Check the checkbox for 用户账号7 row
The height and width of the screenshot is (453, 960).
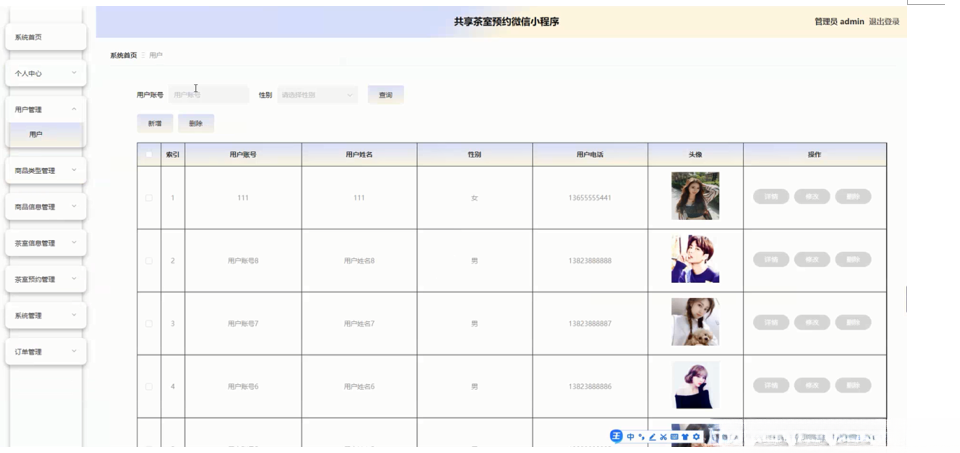pos(149,323)
